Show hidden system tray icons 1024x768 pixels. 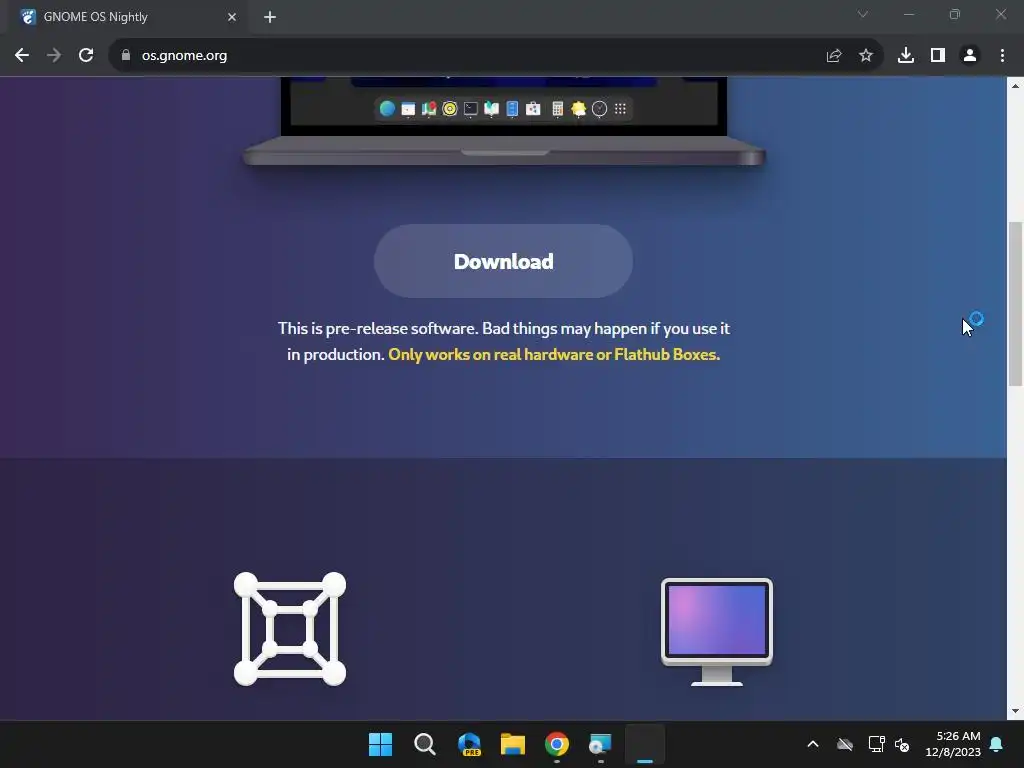click(813, 744)
